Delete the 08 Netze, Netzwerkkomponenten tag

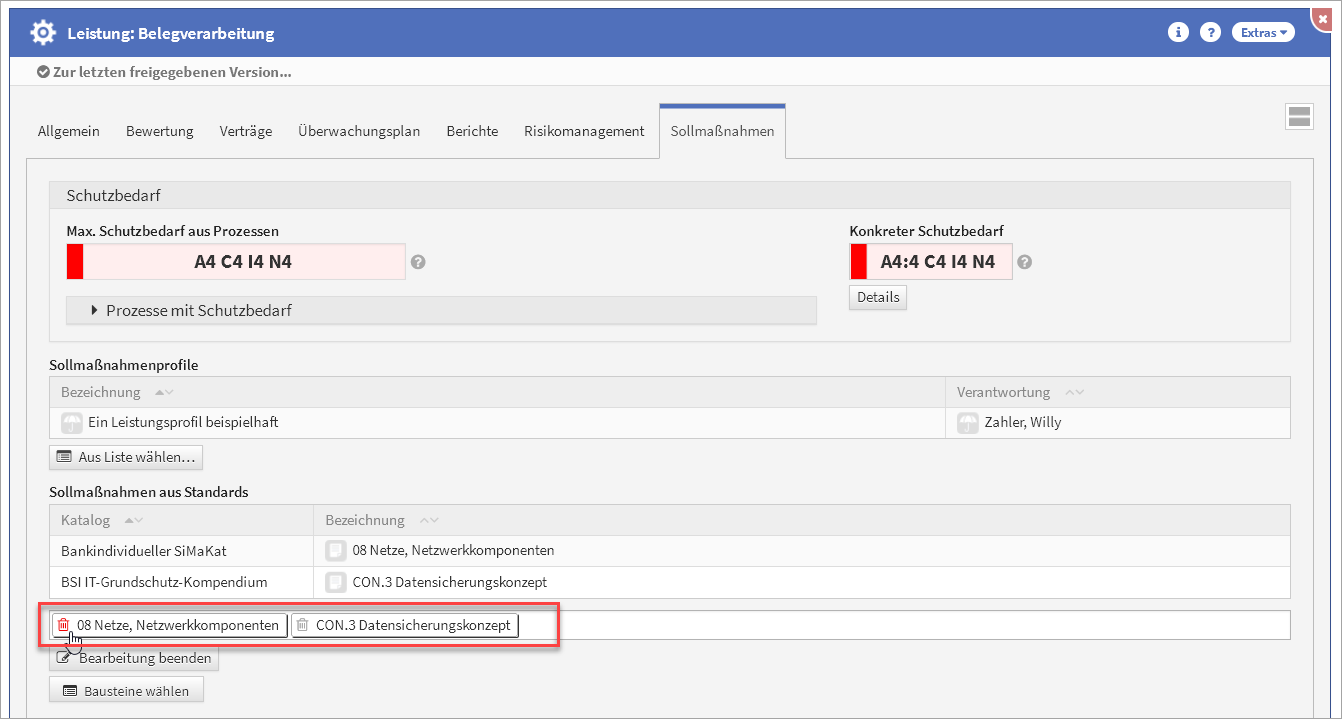click(x=64, y=625)
